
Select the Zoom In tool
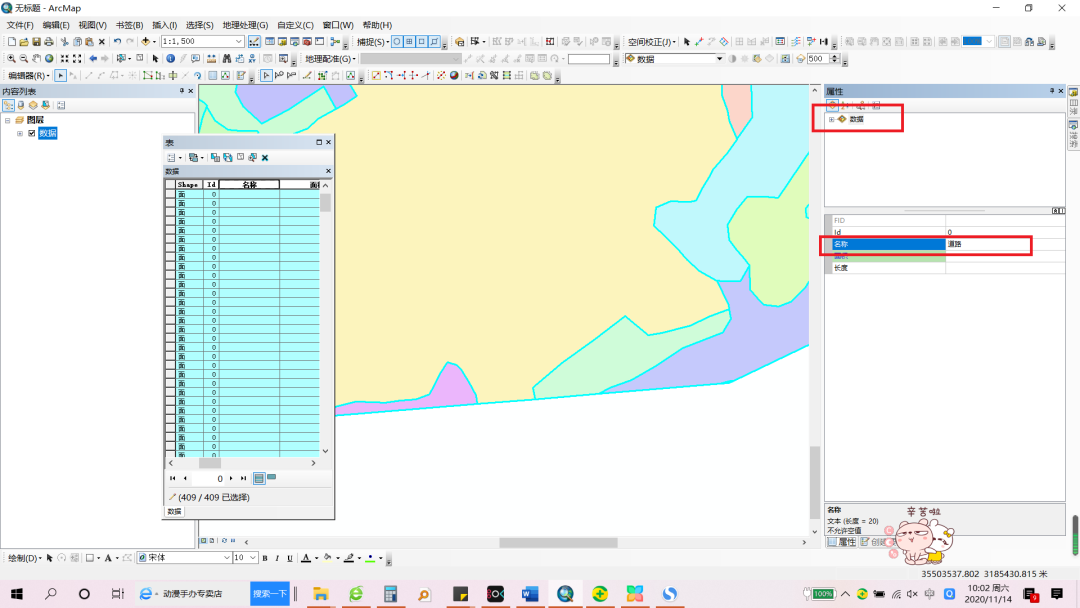pyautogui.click(x=12, y=59)
